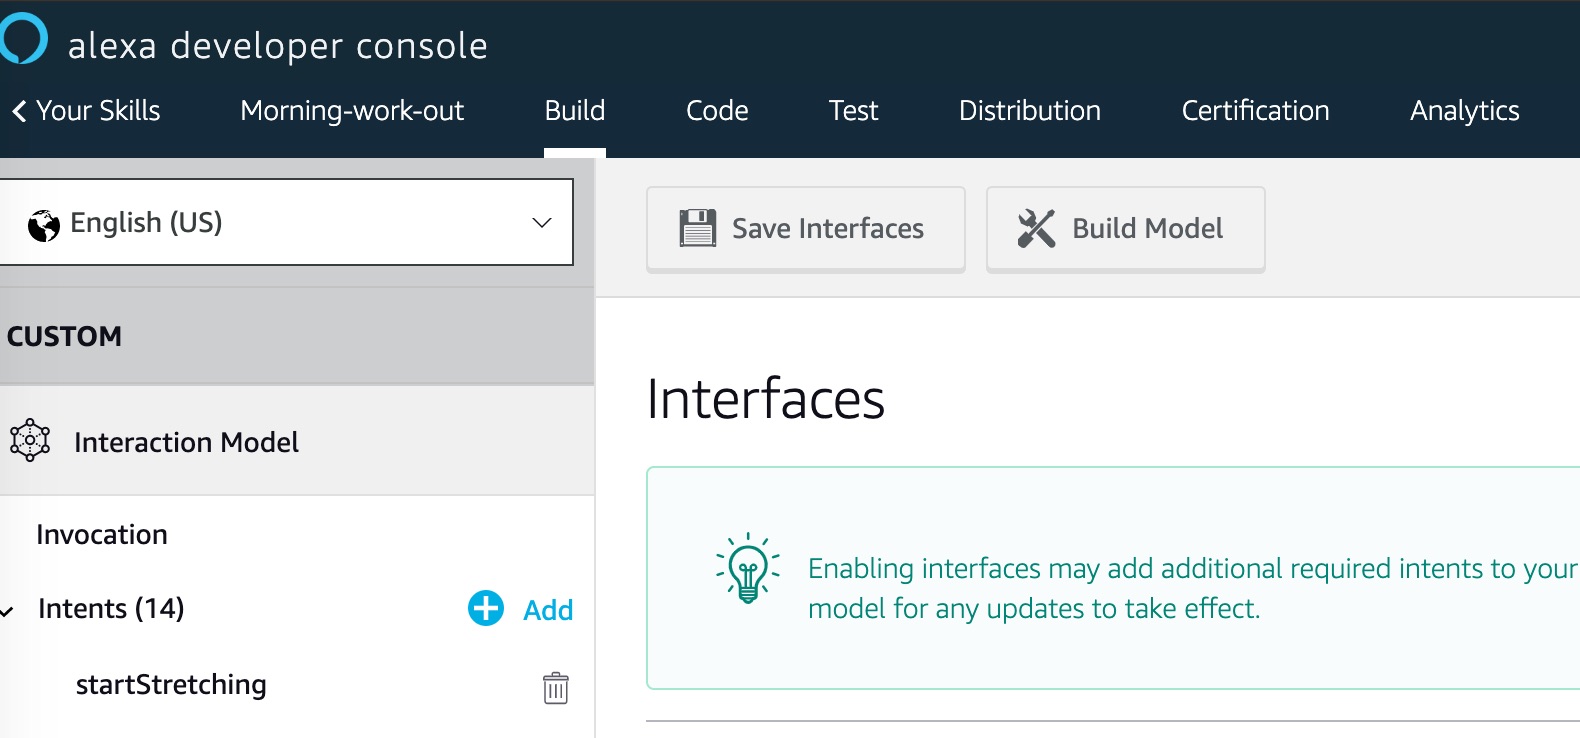Image resolution: width=1580 pixels, height=738 pixels.
Task: Open the Code tab
Action: (x=717, y=110)
